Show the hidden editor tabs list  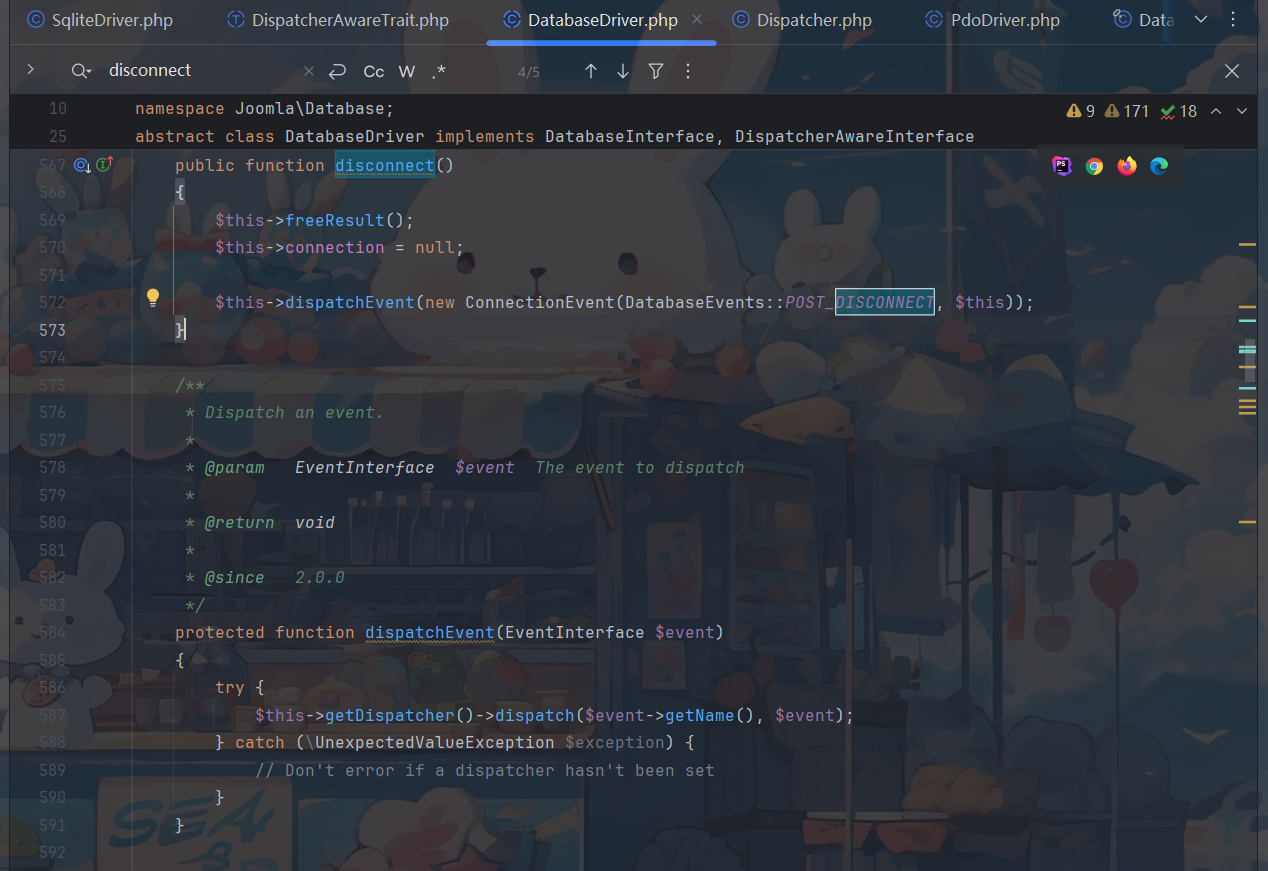coord(1201,20)
